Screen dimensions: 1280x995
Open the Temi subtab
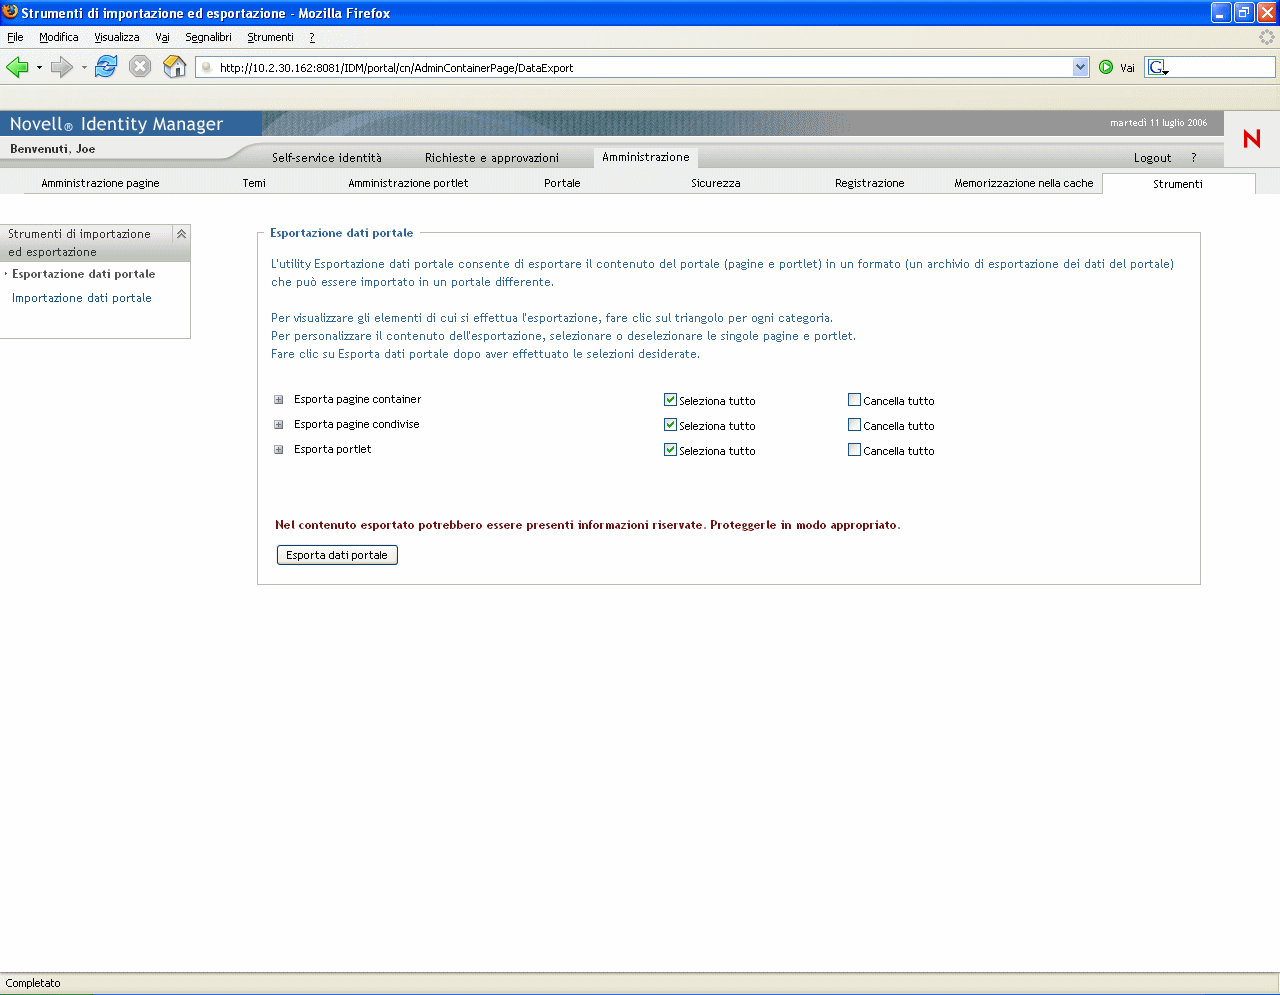(254, 183)
